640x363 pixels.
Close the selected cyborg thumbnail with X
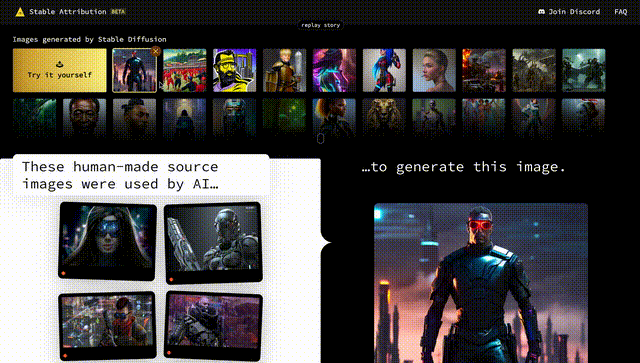pos(155,51)
